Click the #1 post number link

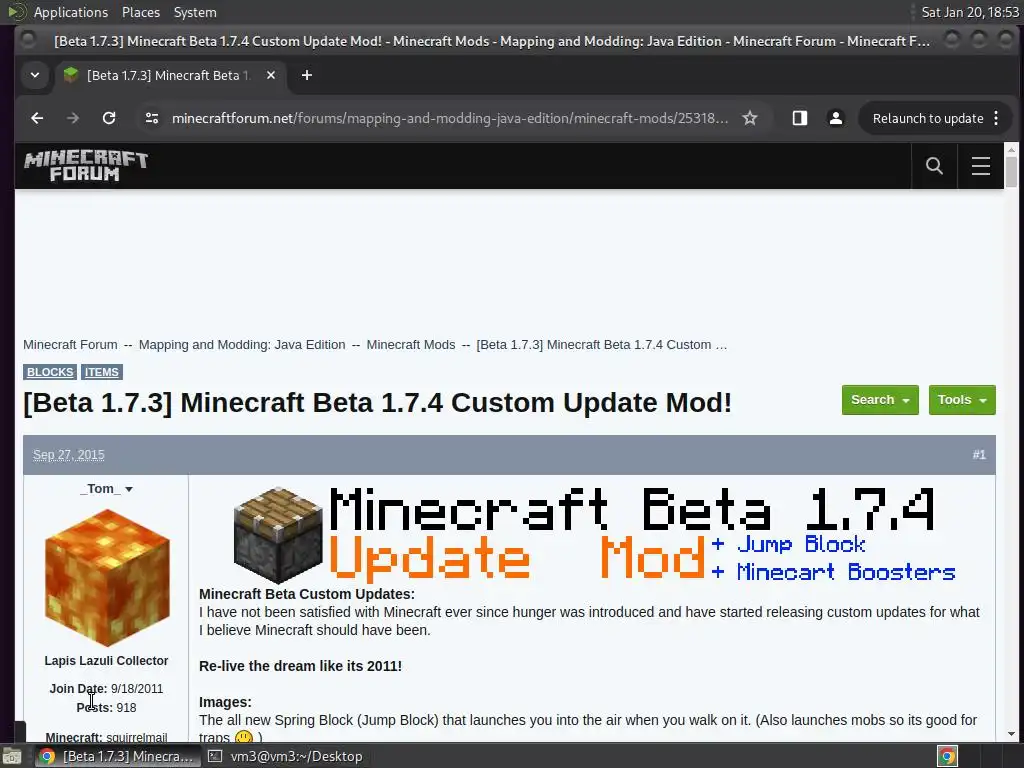click(x=979, y=455)
